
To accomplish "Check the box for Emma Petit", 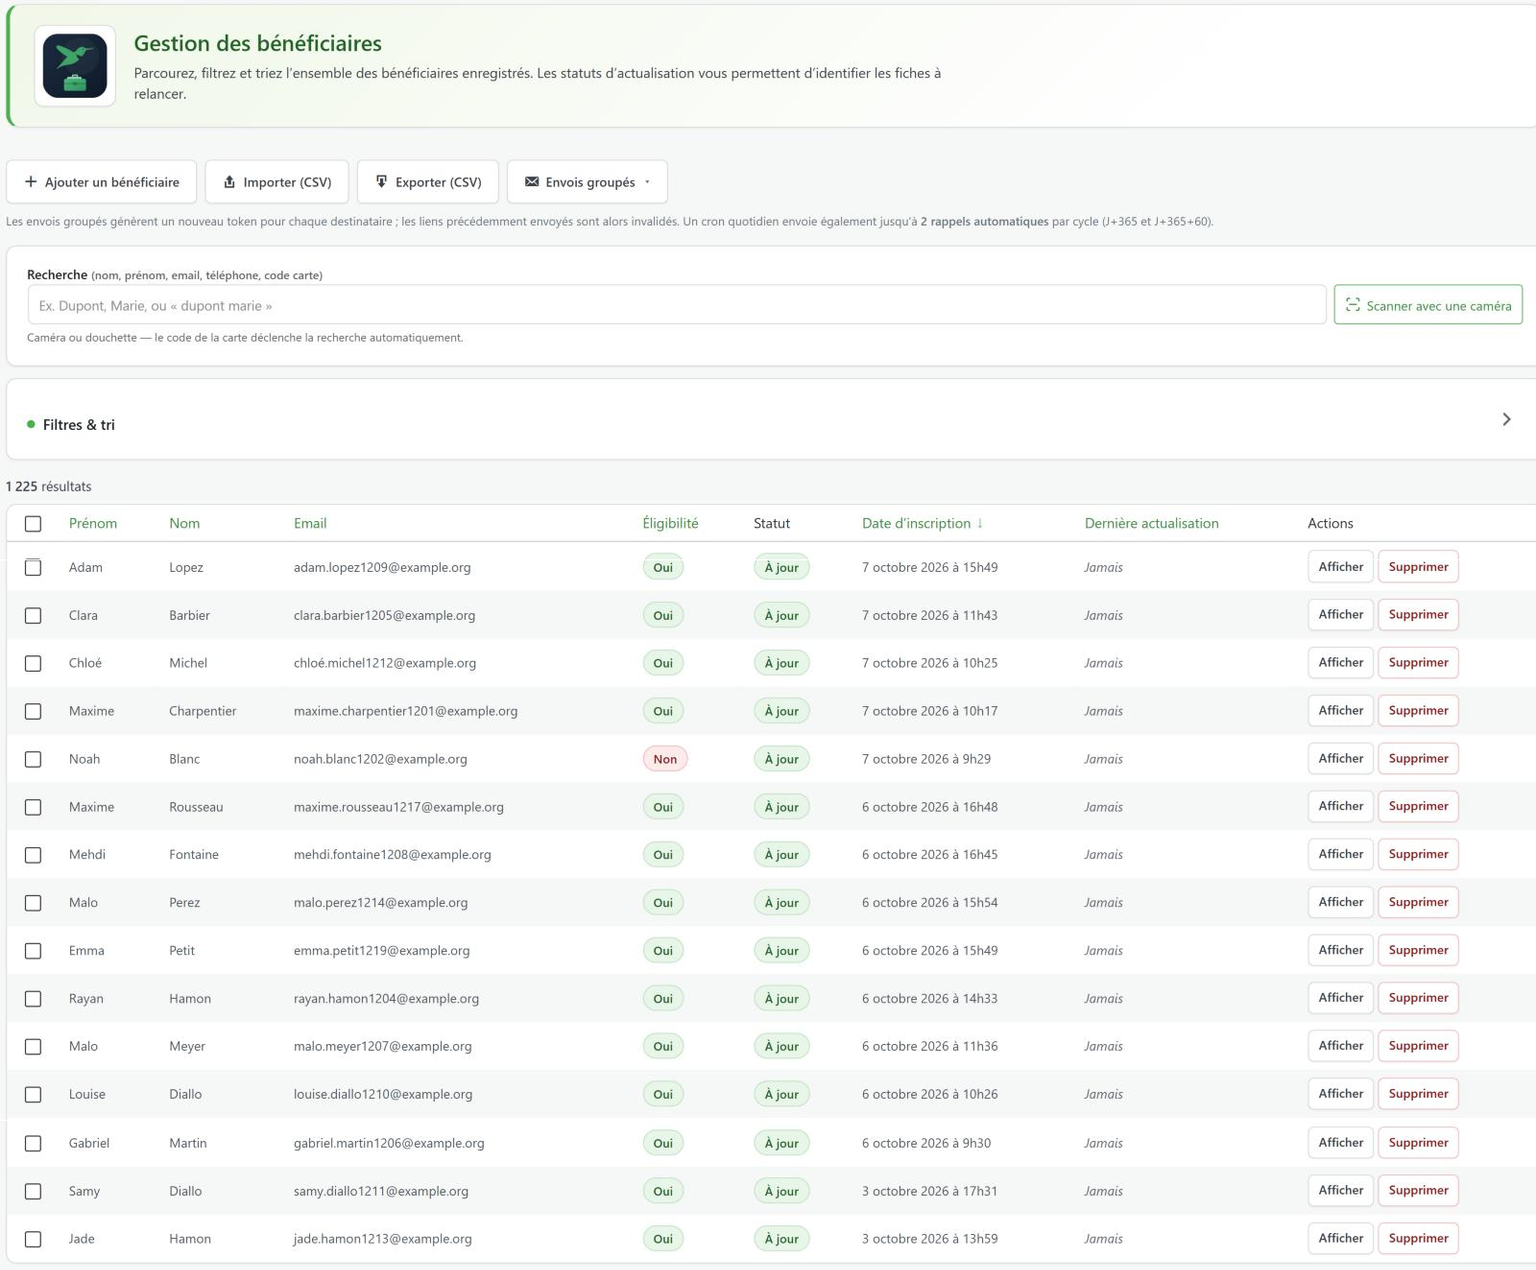I will (33, 951).
